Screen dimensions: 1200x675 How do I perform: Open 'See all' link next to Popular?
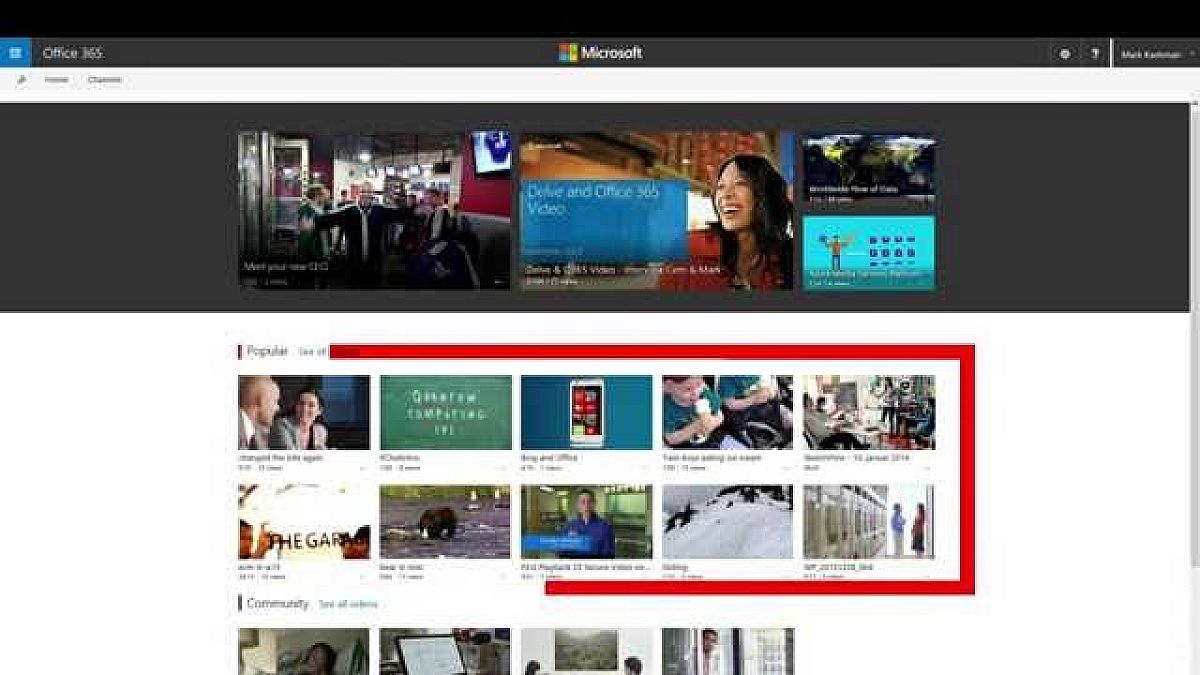coord(312,352)
